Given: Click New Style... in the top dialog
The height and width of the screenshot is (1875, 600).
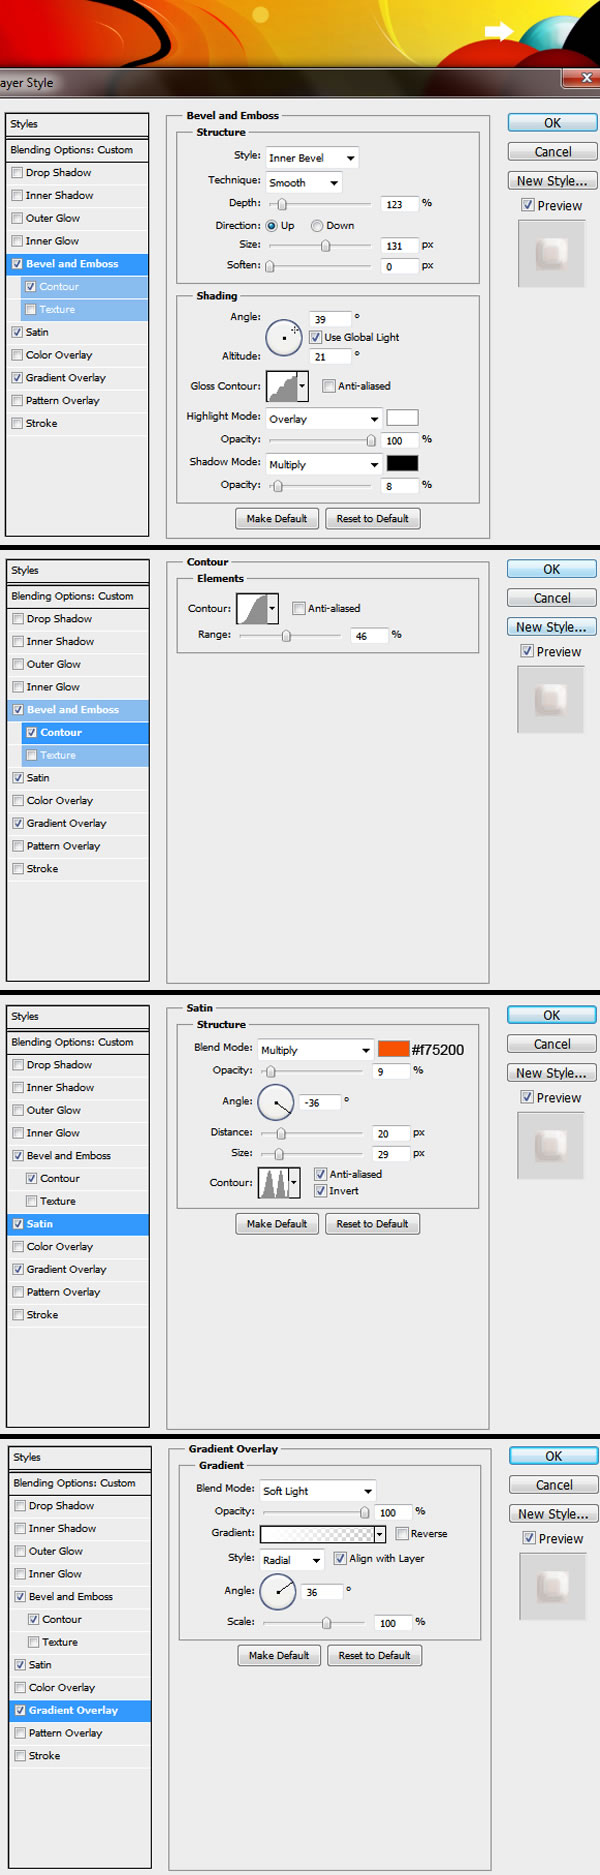Looking at the screenshot, I should (x=552, y=181).
